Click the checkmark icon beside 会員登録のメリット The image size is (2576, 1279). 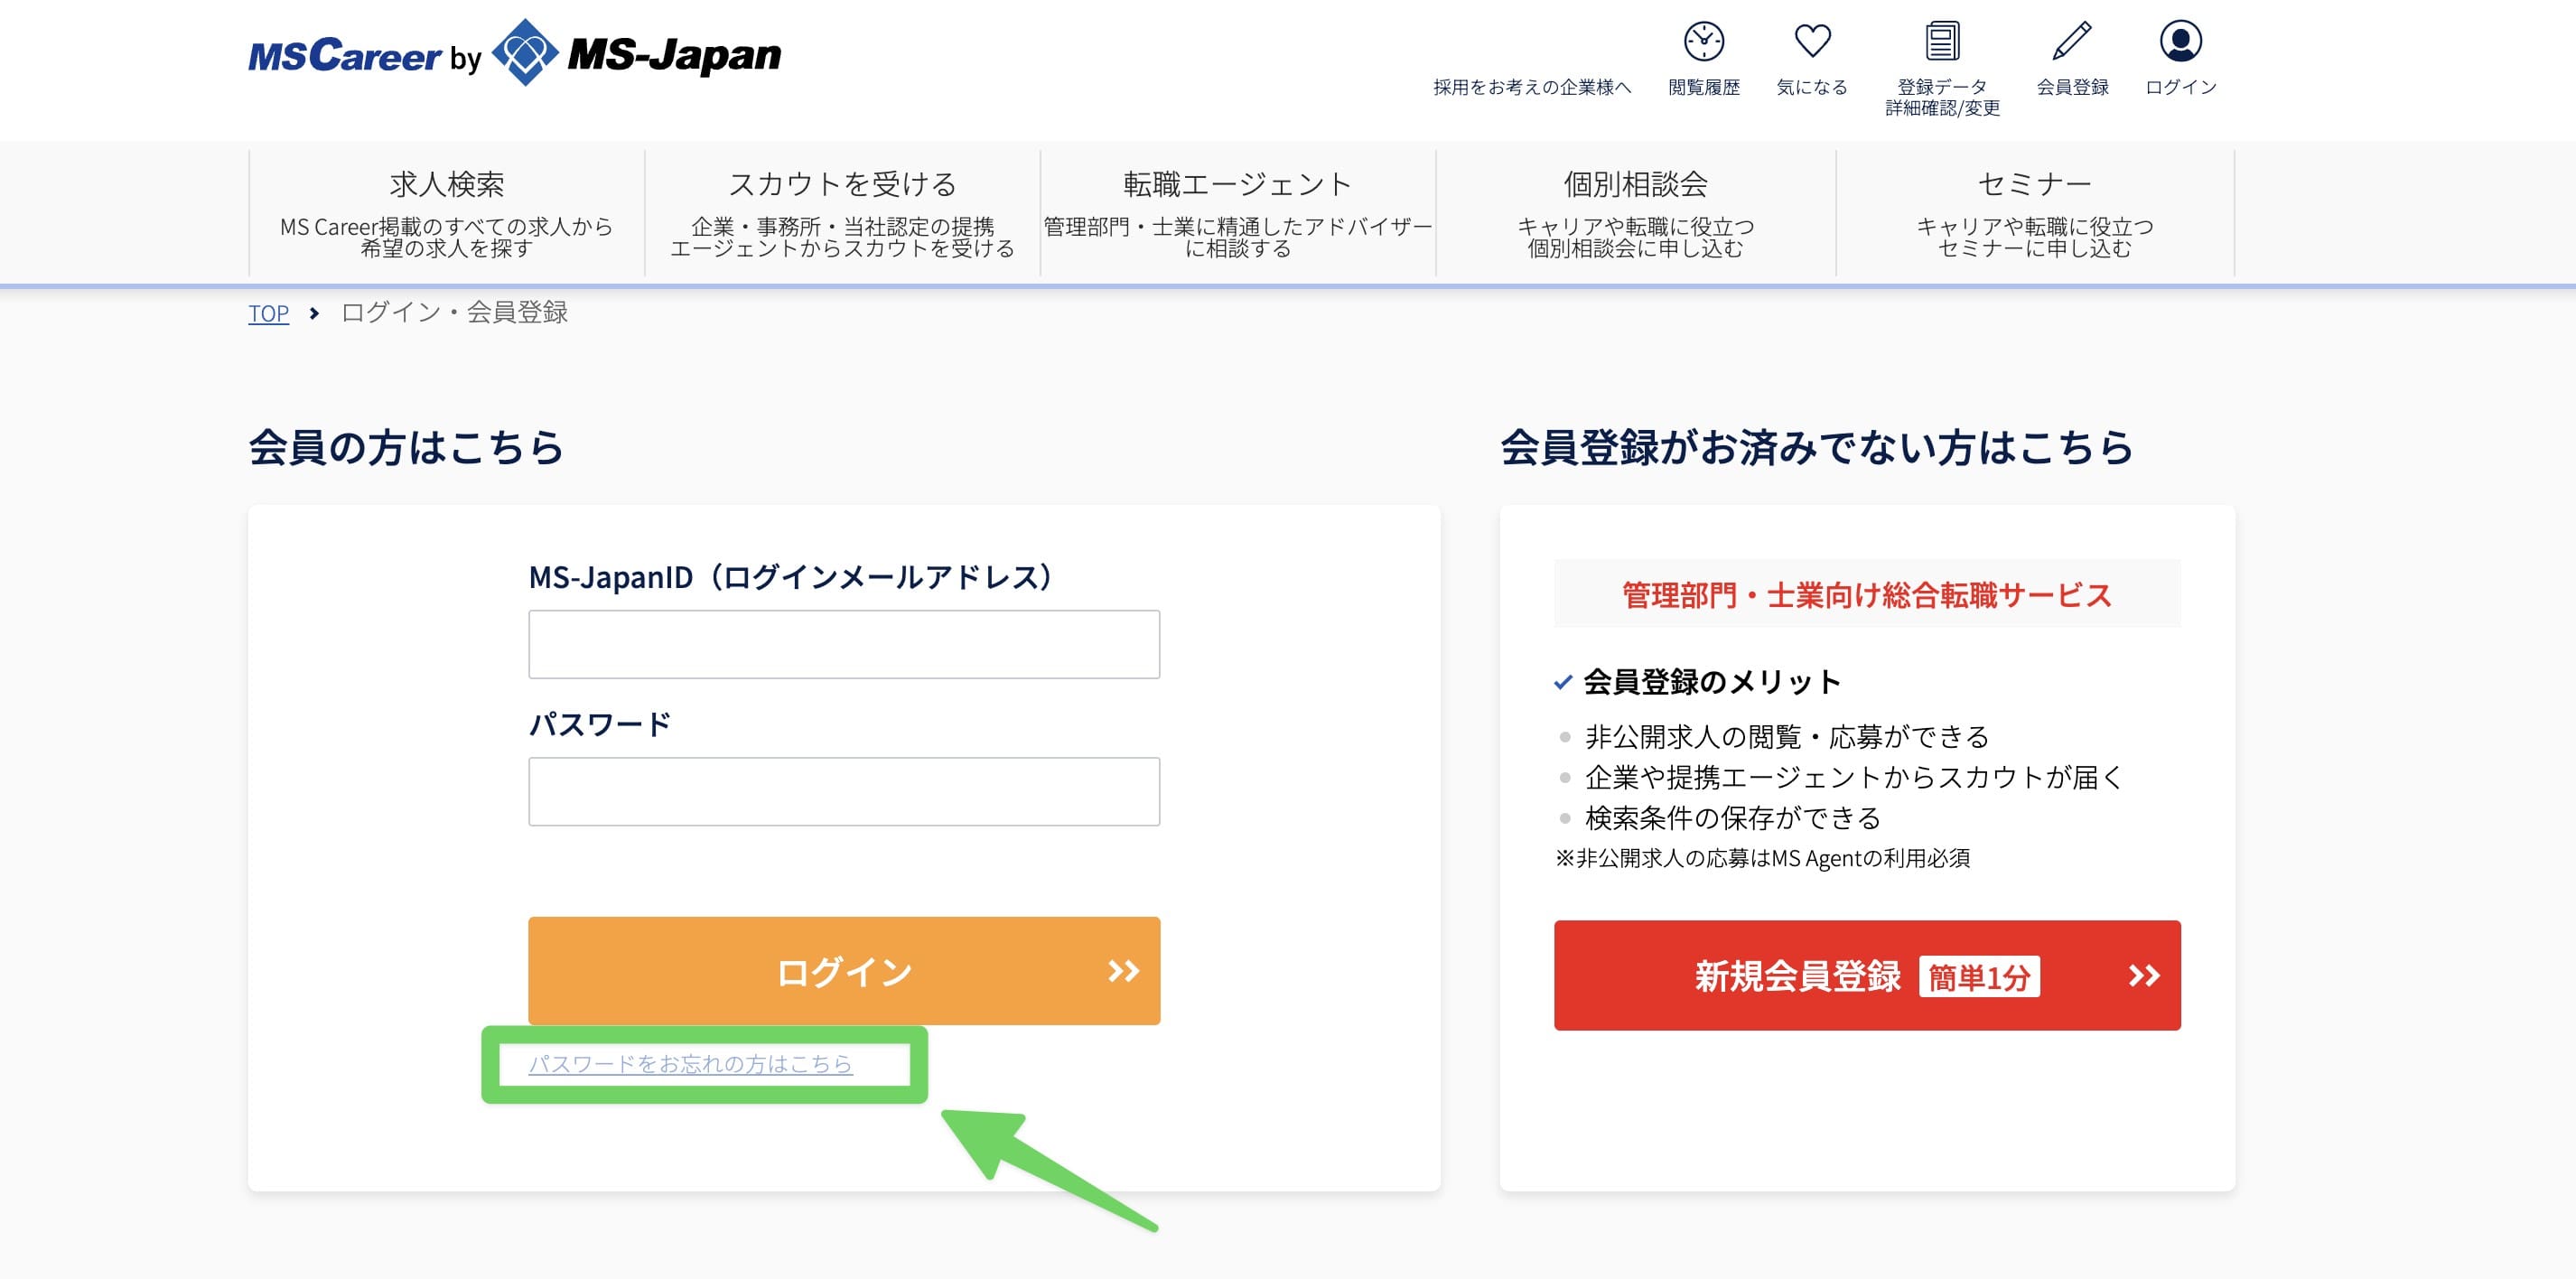point(1561,682)
